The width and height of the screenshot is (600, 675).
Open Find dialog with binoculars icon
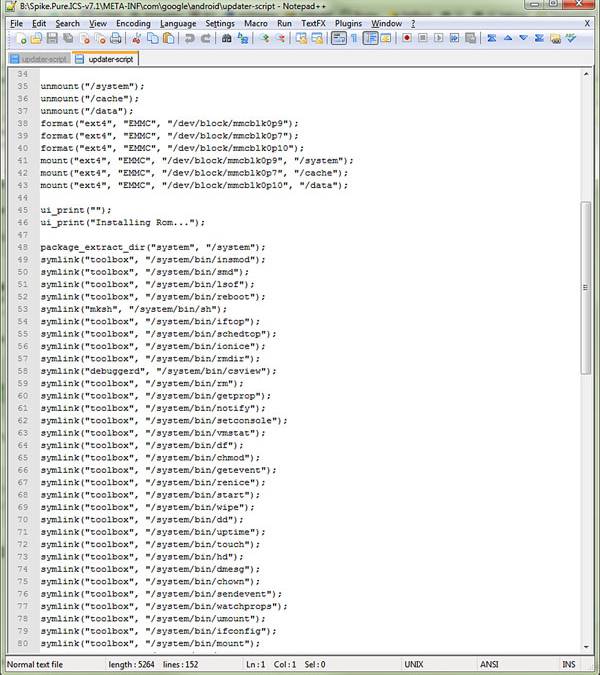click(226, 39)
